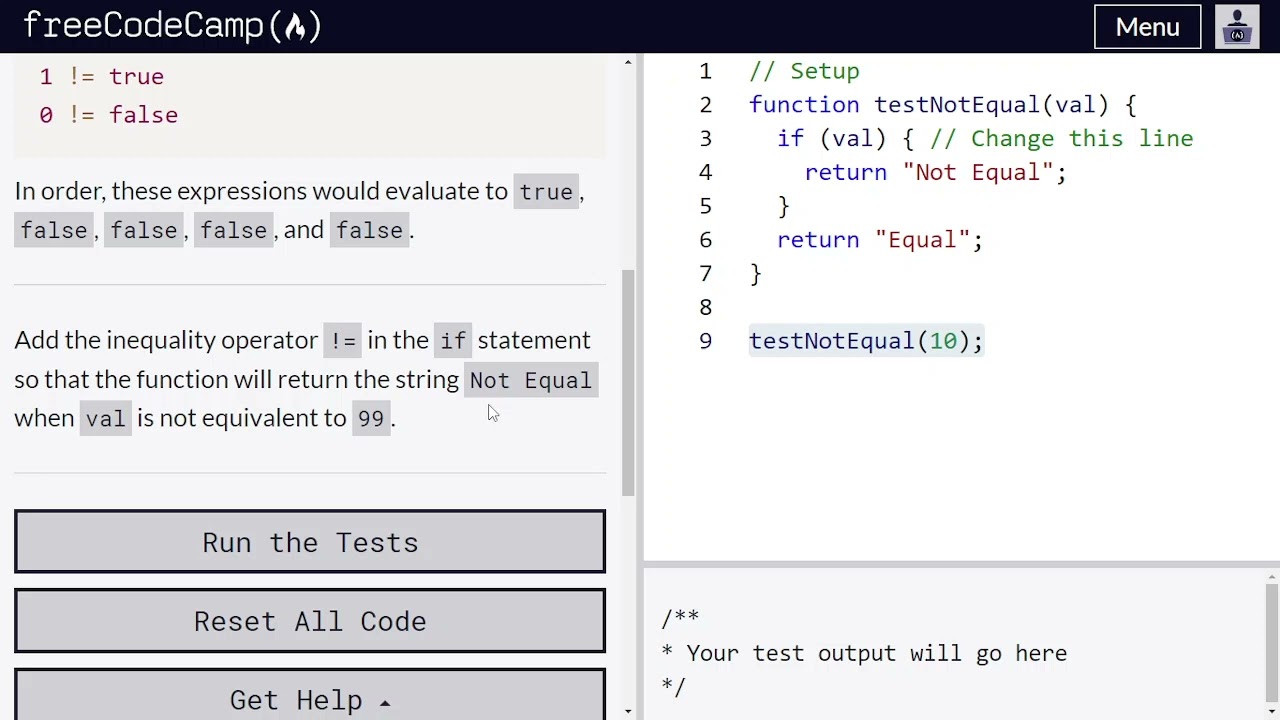Click line number 9 in gutter
Screen dimensions: 1280x720
(x=706, y=341)
